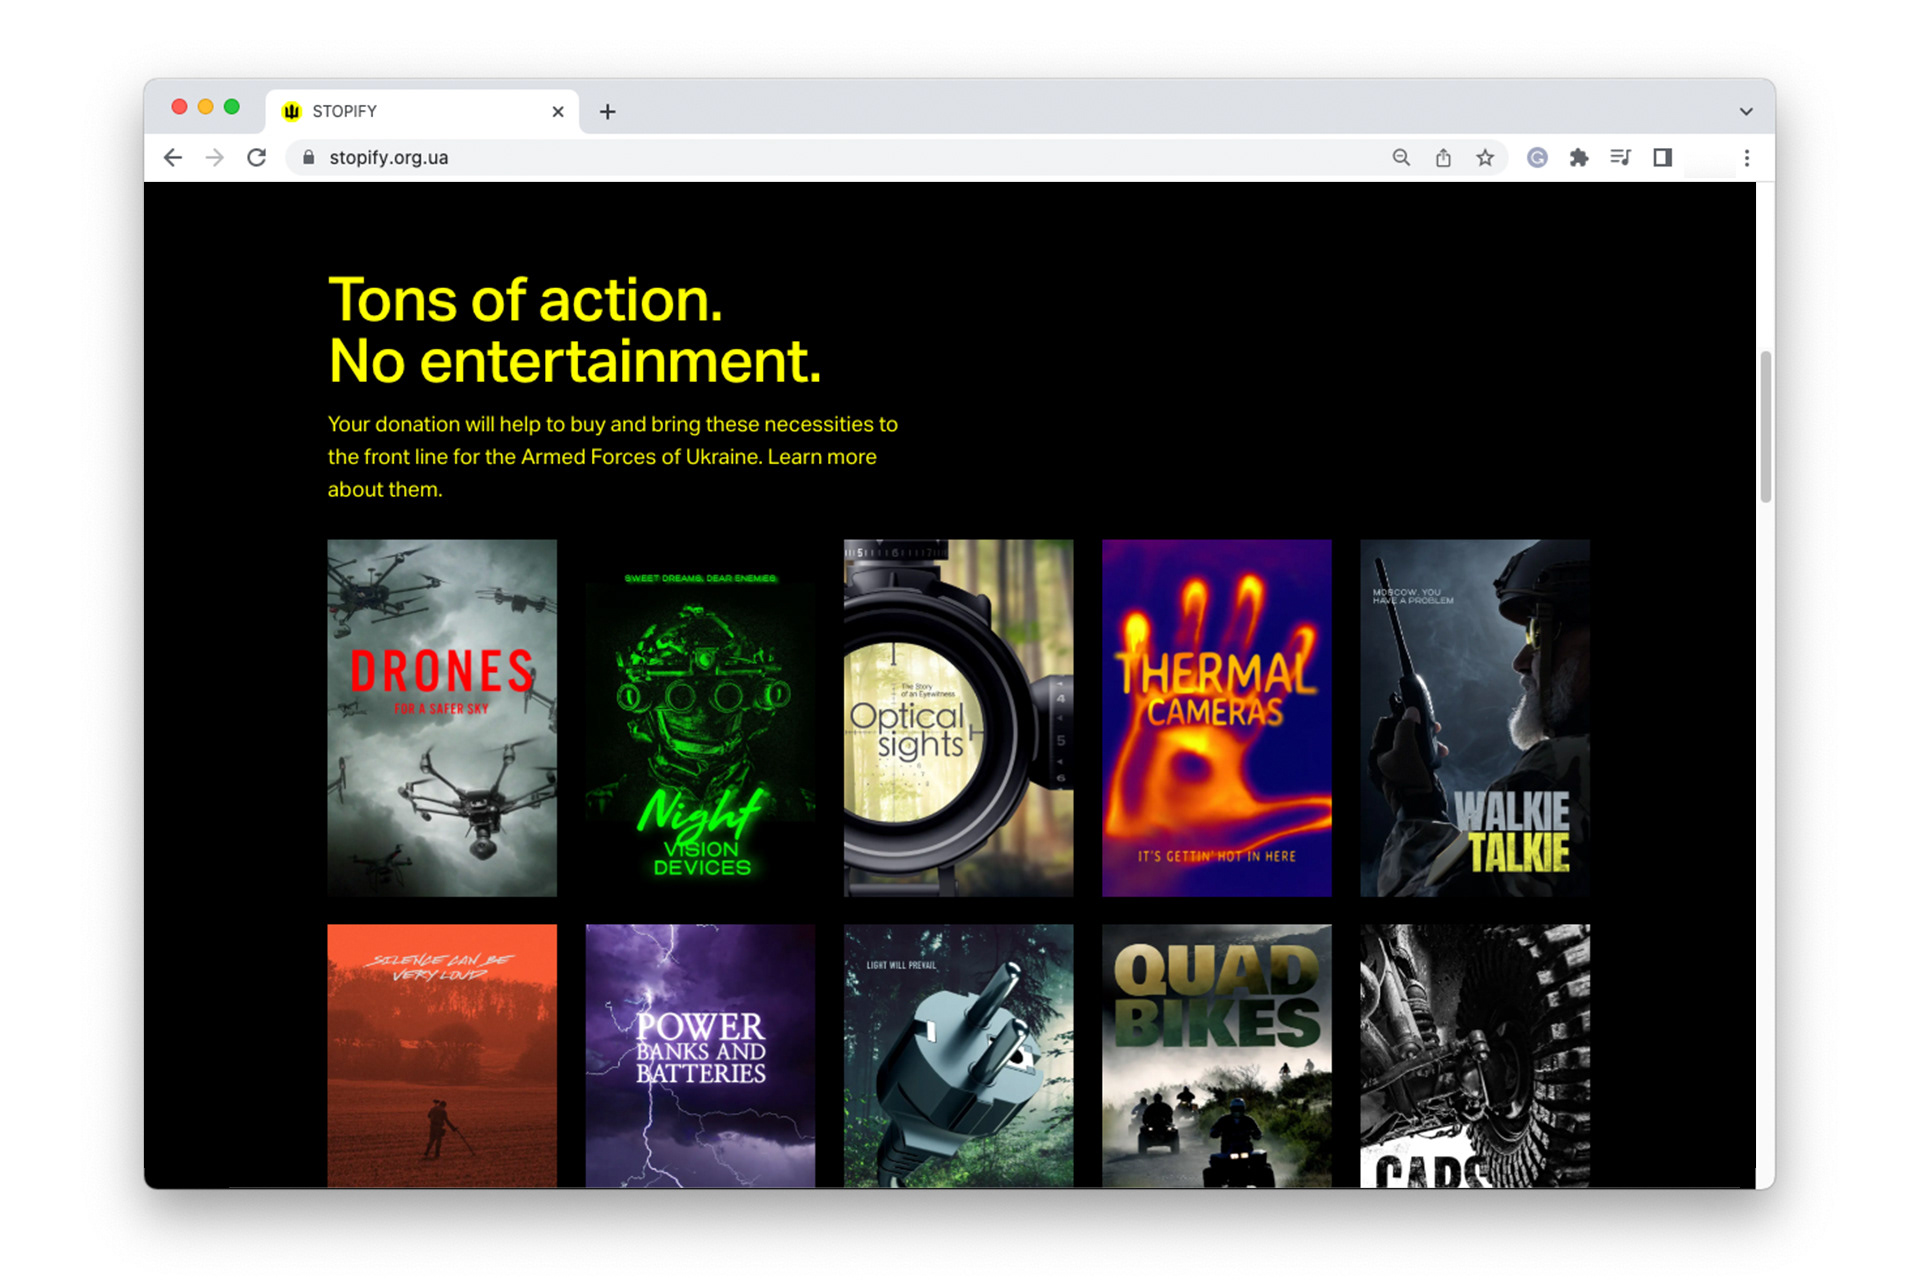Open the Extensions puzzle piece menu
This screenshot has height=1280, width=1920.
[x=1579, y=158]
